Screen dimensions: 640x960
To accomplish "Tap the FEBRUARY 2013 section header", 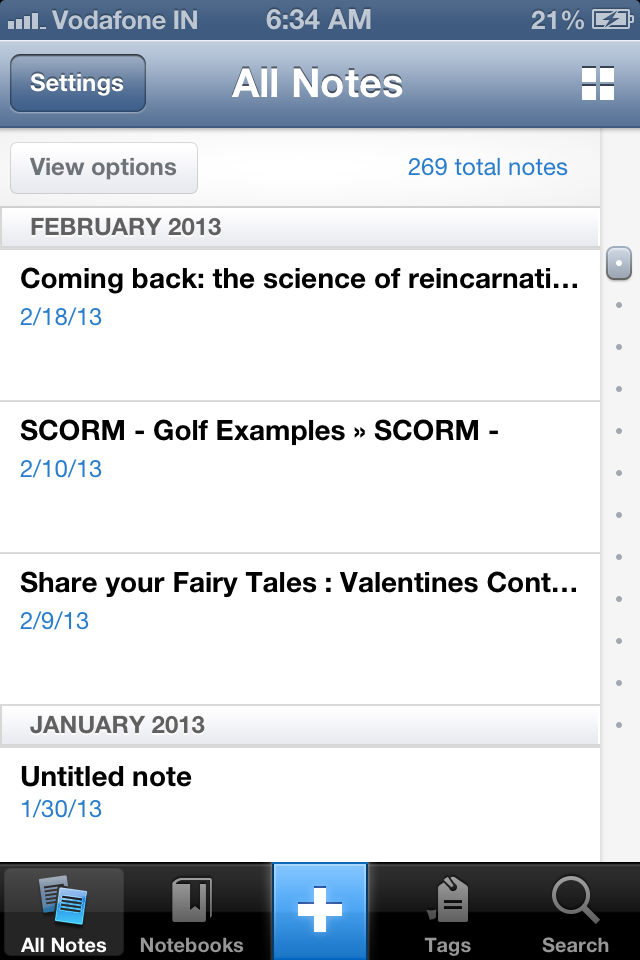I will click(300, 227).
